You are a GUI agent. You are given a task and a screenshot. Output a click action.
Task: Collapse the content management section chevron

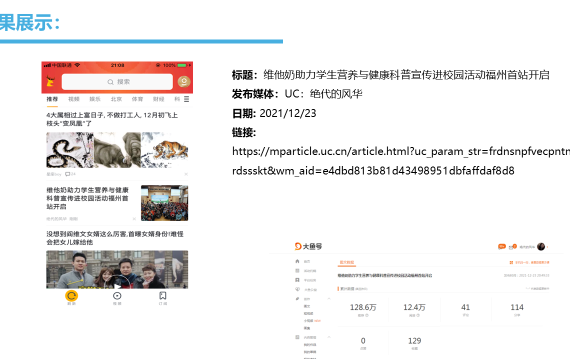(x=329, y=337)
